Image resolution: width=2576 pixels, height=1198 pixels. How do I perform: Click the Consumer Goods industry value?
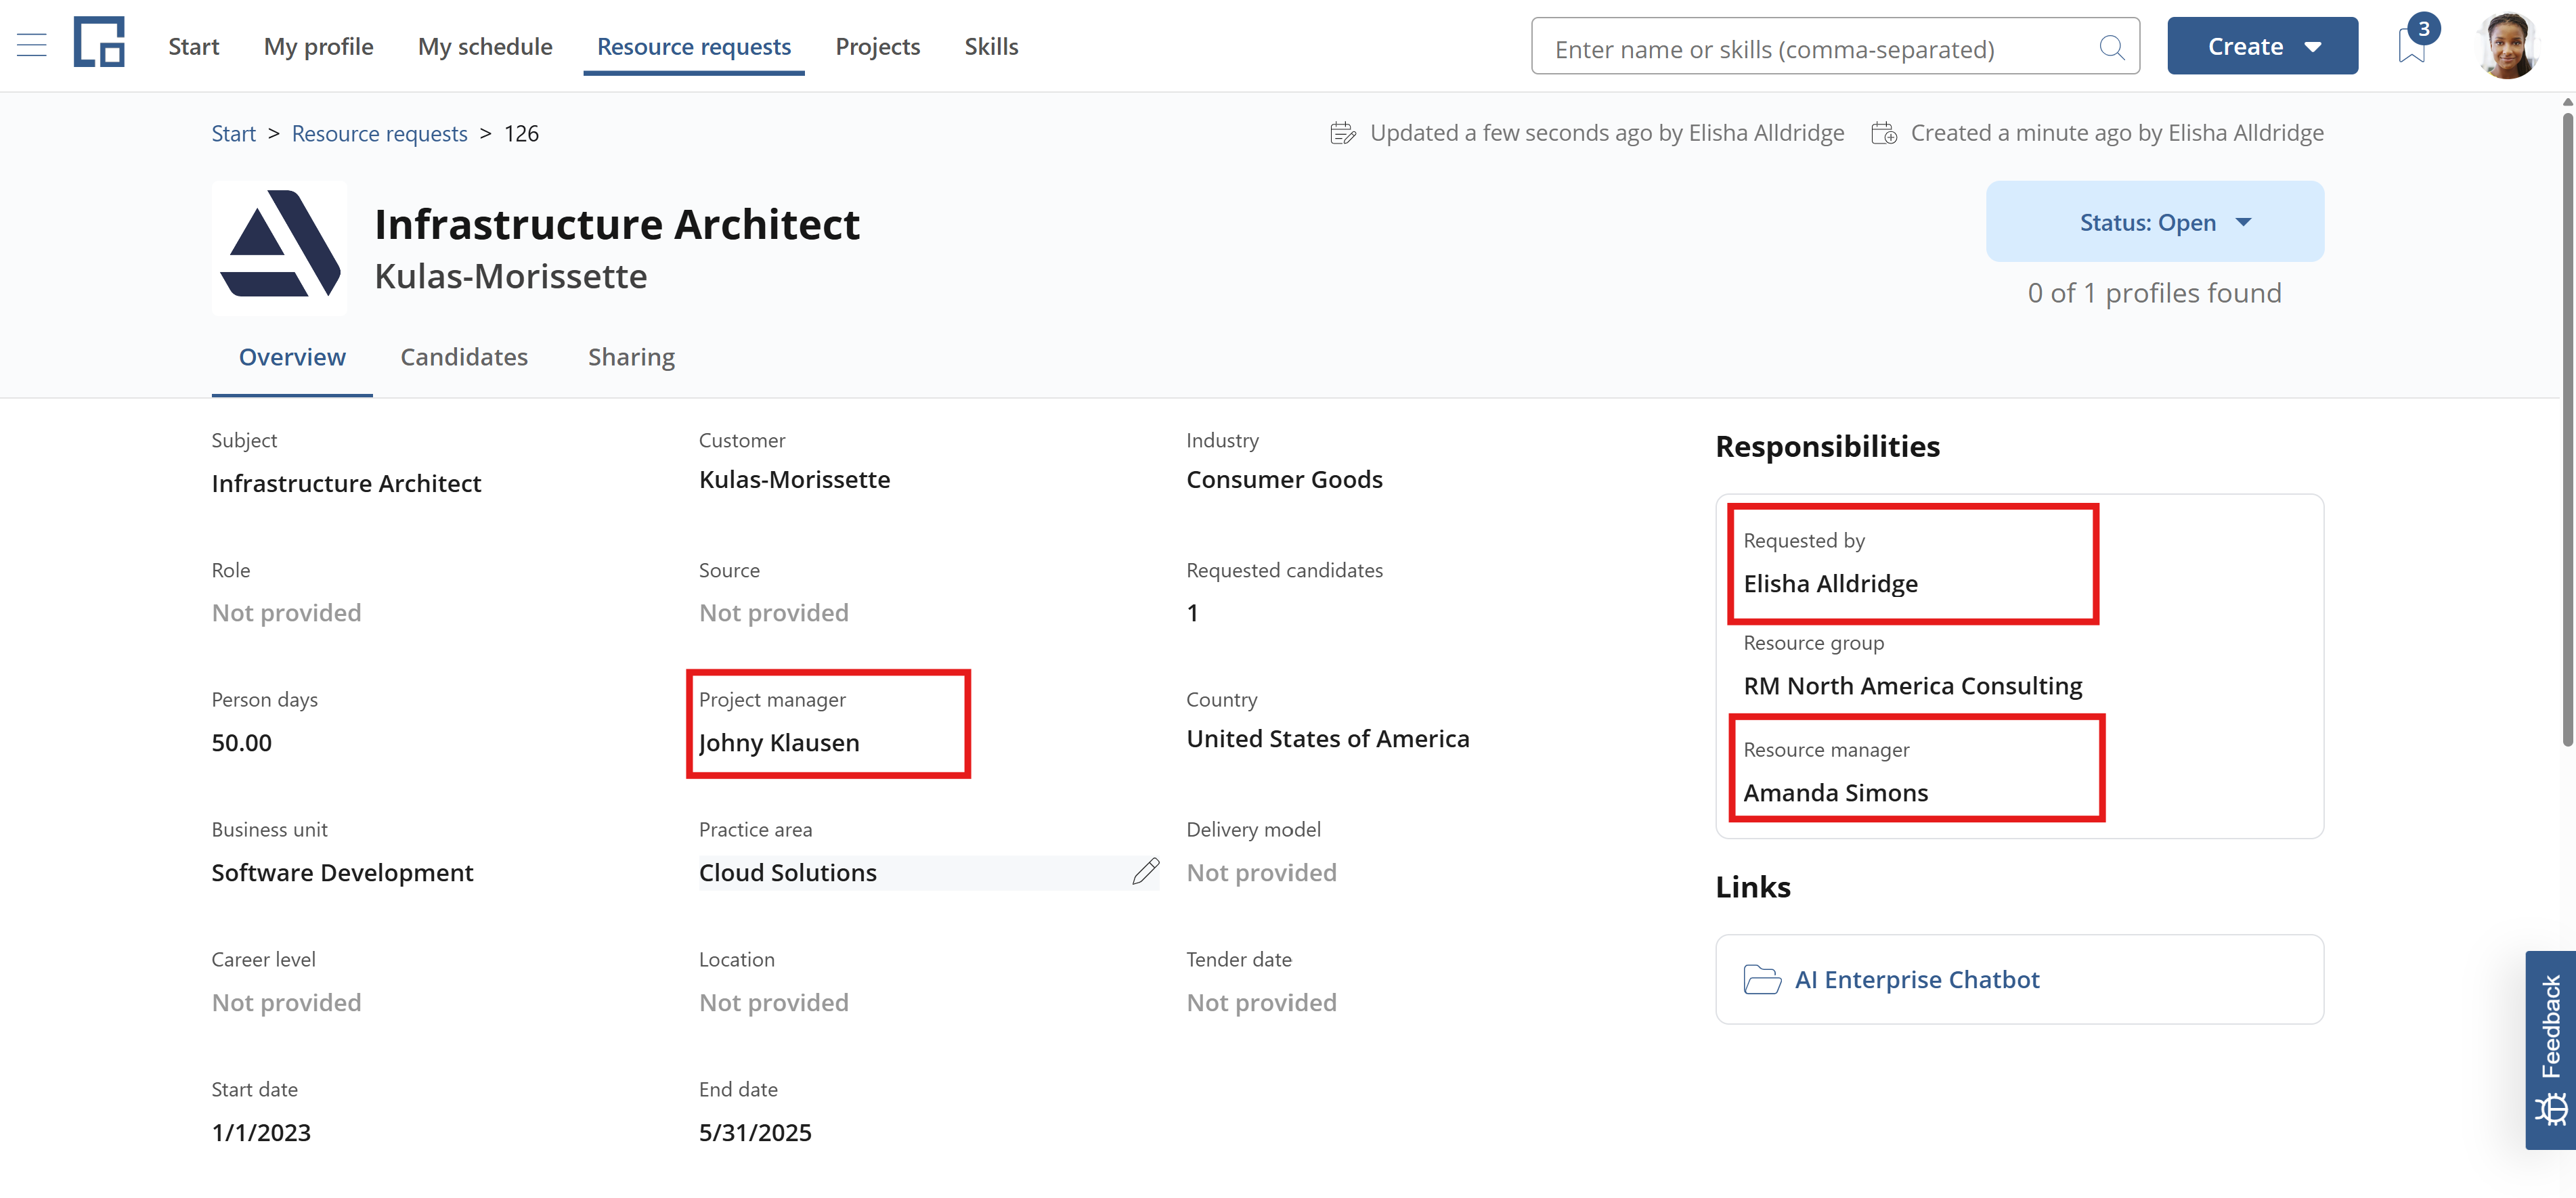[x=1284, y=479]
